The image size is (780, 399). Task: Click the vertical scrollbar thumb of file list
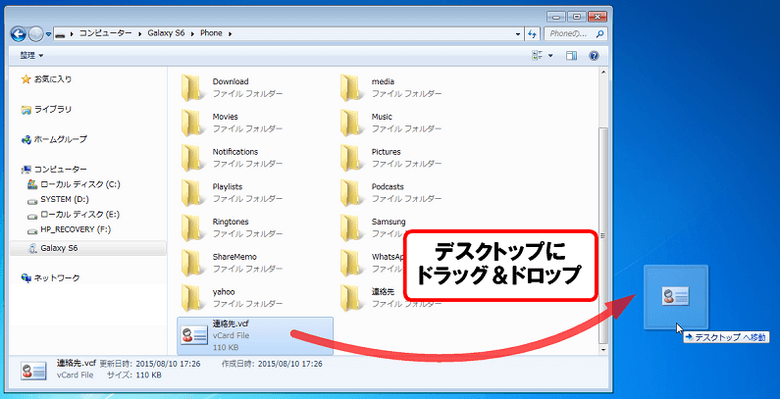[602, 235]
